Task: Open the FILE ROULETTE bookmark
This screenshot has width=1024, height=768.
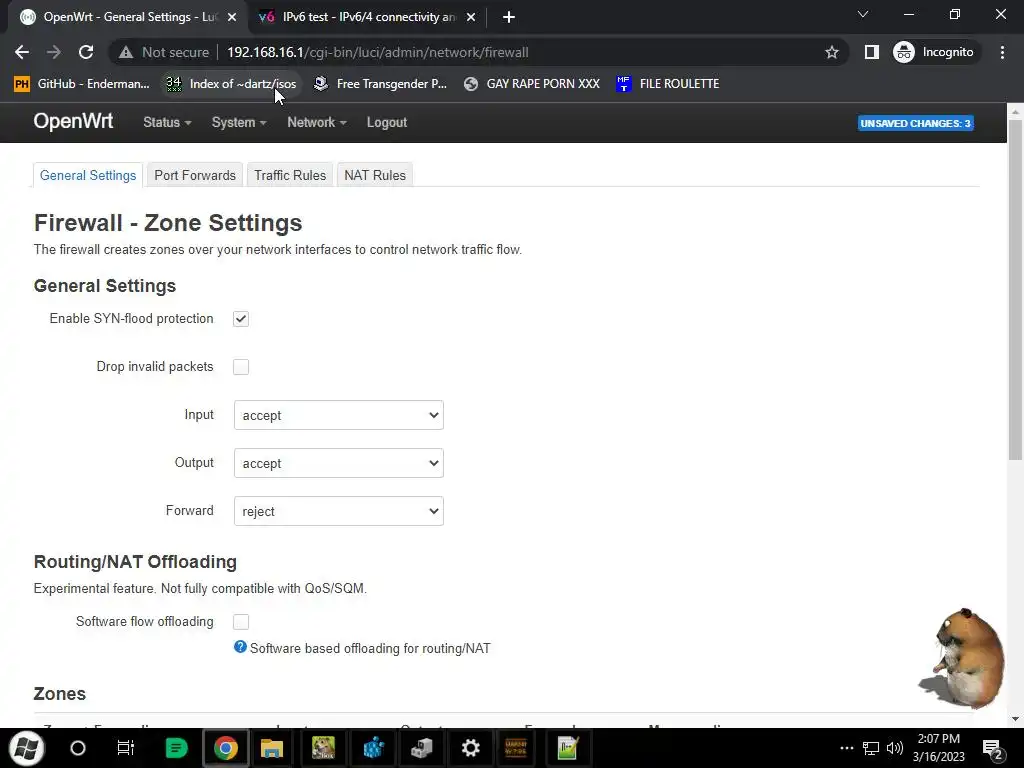Action: pyautogui.click(x=667, y=84)
